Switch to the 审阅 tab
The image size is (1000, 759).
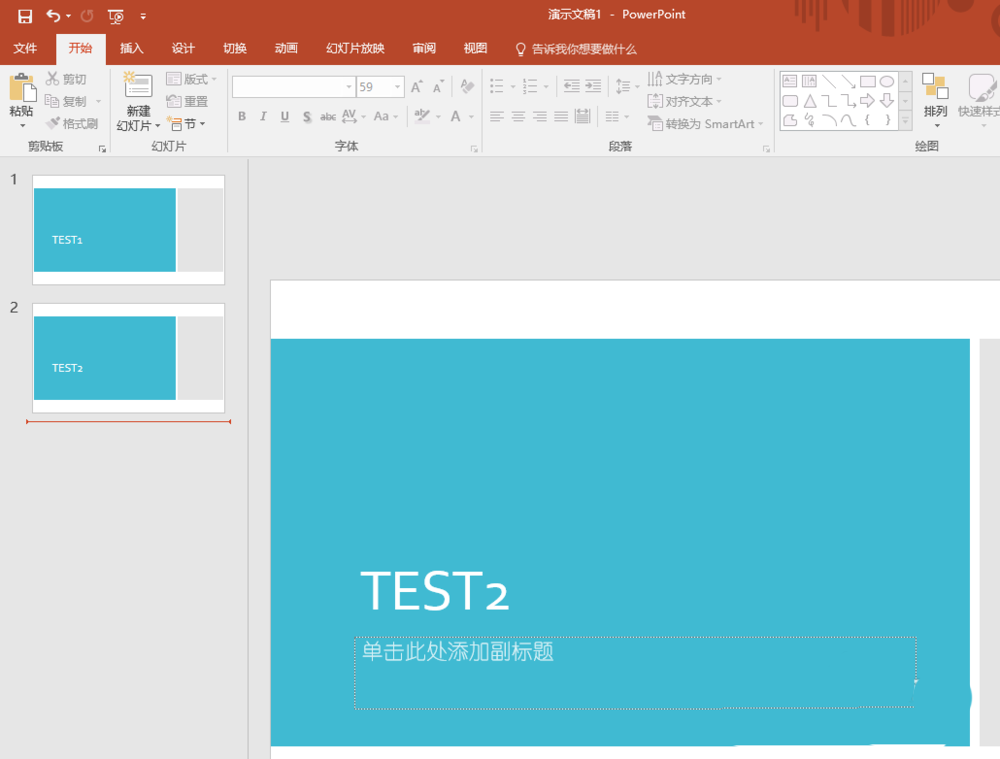(x=424, y=48)
